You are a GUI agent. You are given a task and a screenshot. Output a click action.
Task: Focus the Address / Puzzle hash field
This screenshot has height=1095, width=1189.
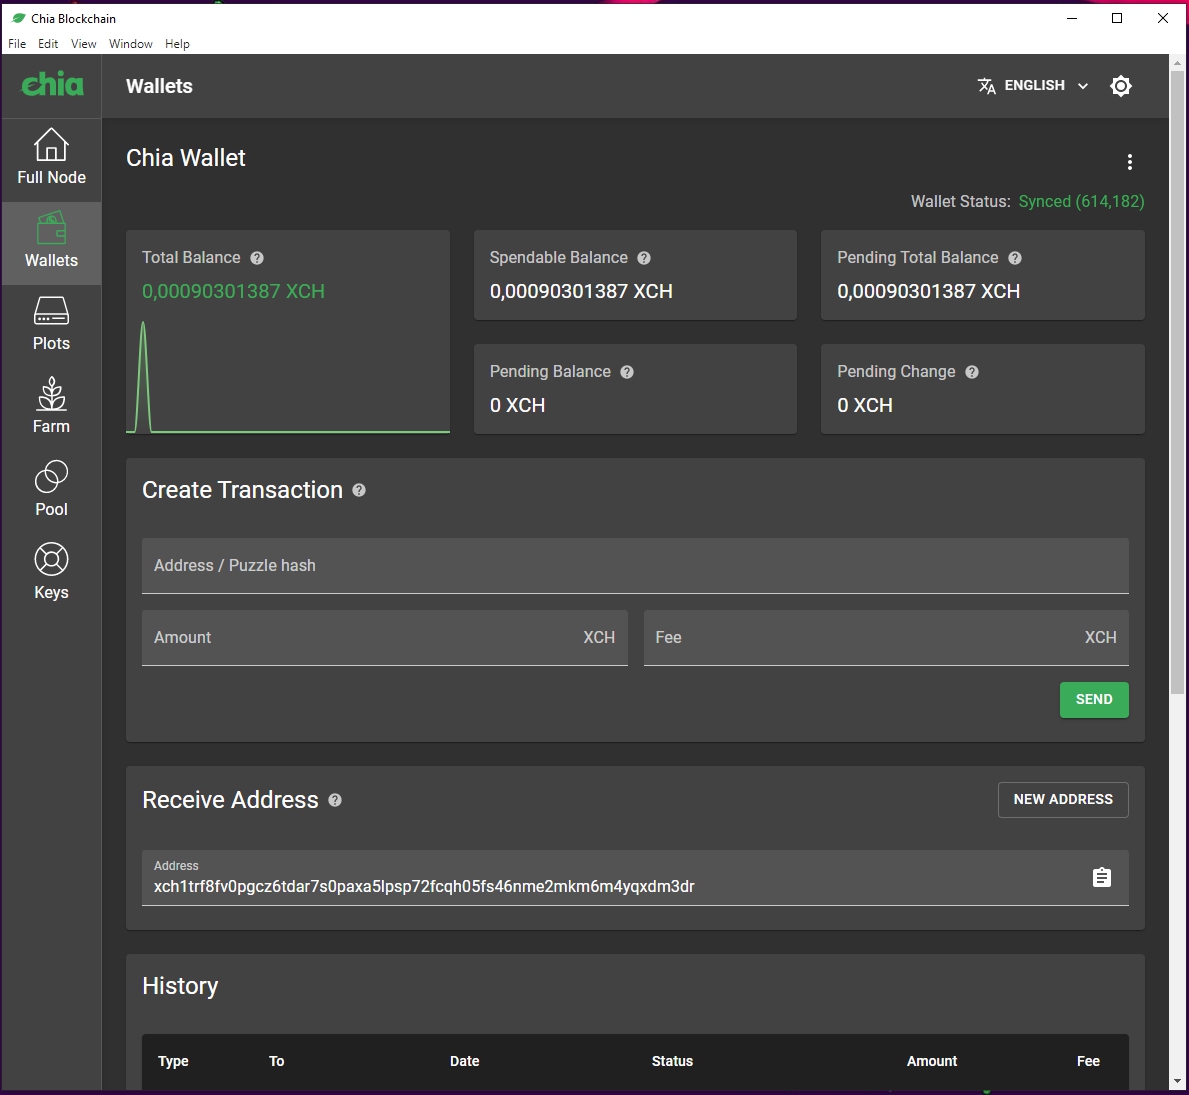(635, 566)
